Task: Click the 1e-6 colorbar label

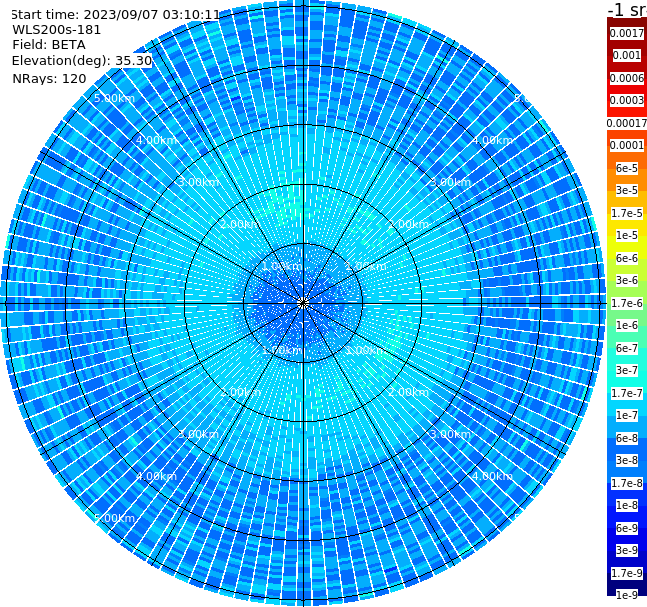Action: click(627, 325)
